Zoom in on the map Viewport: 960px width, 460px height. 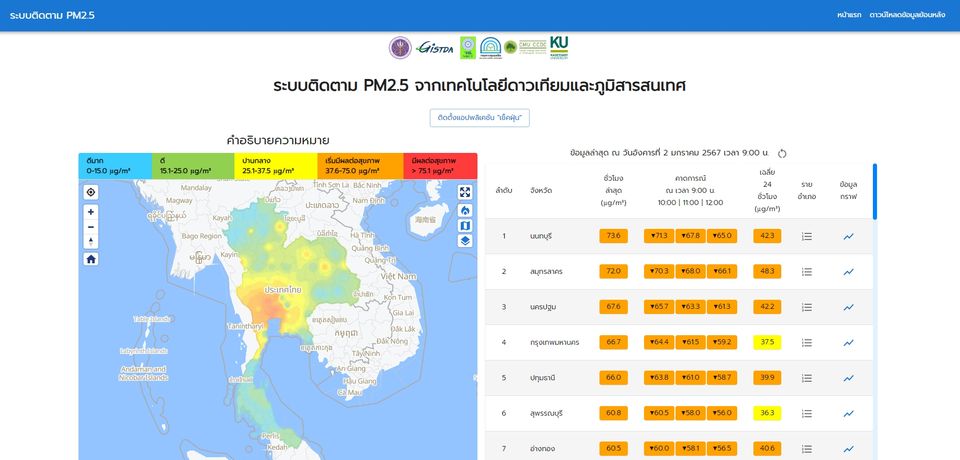[x=91, y=212]
